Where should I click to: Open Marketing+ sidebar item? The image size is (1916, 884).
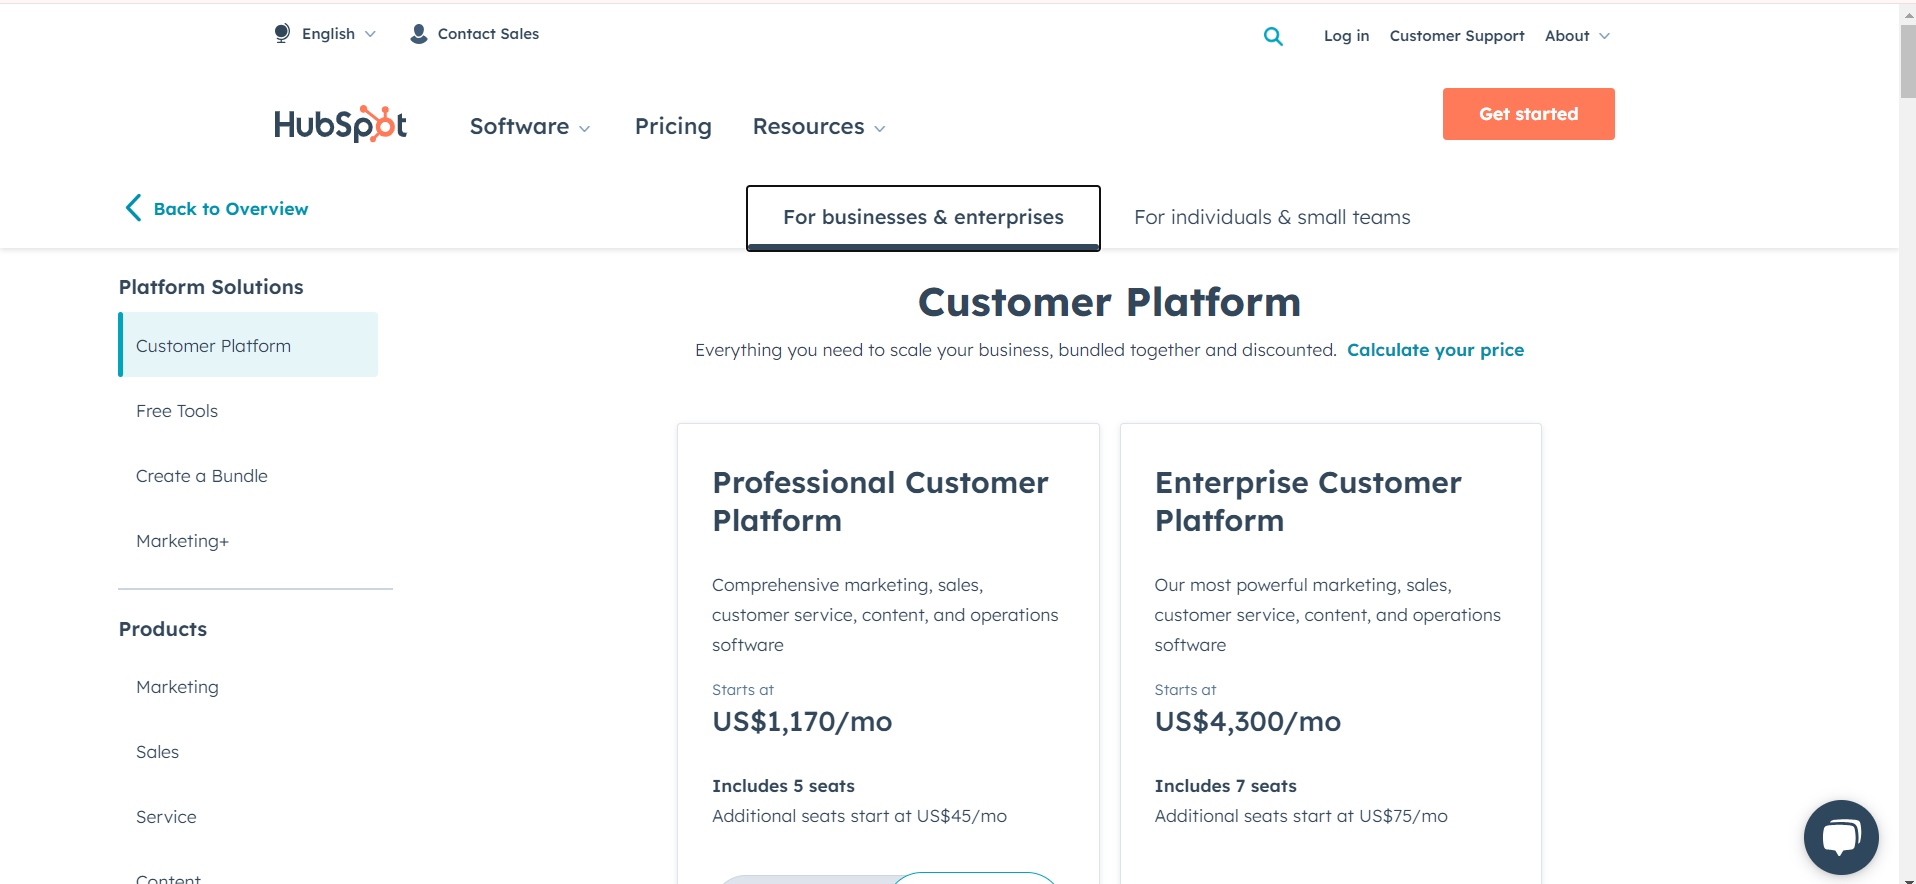[183, 541]
